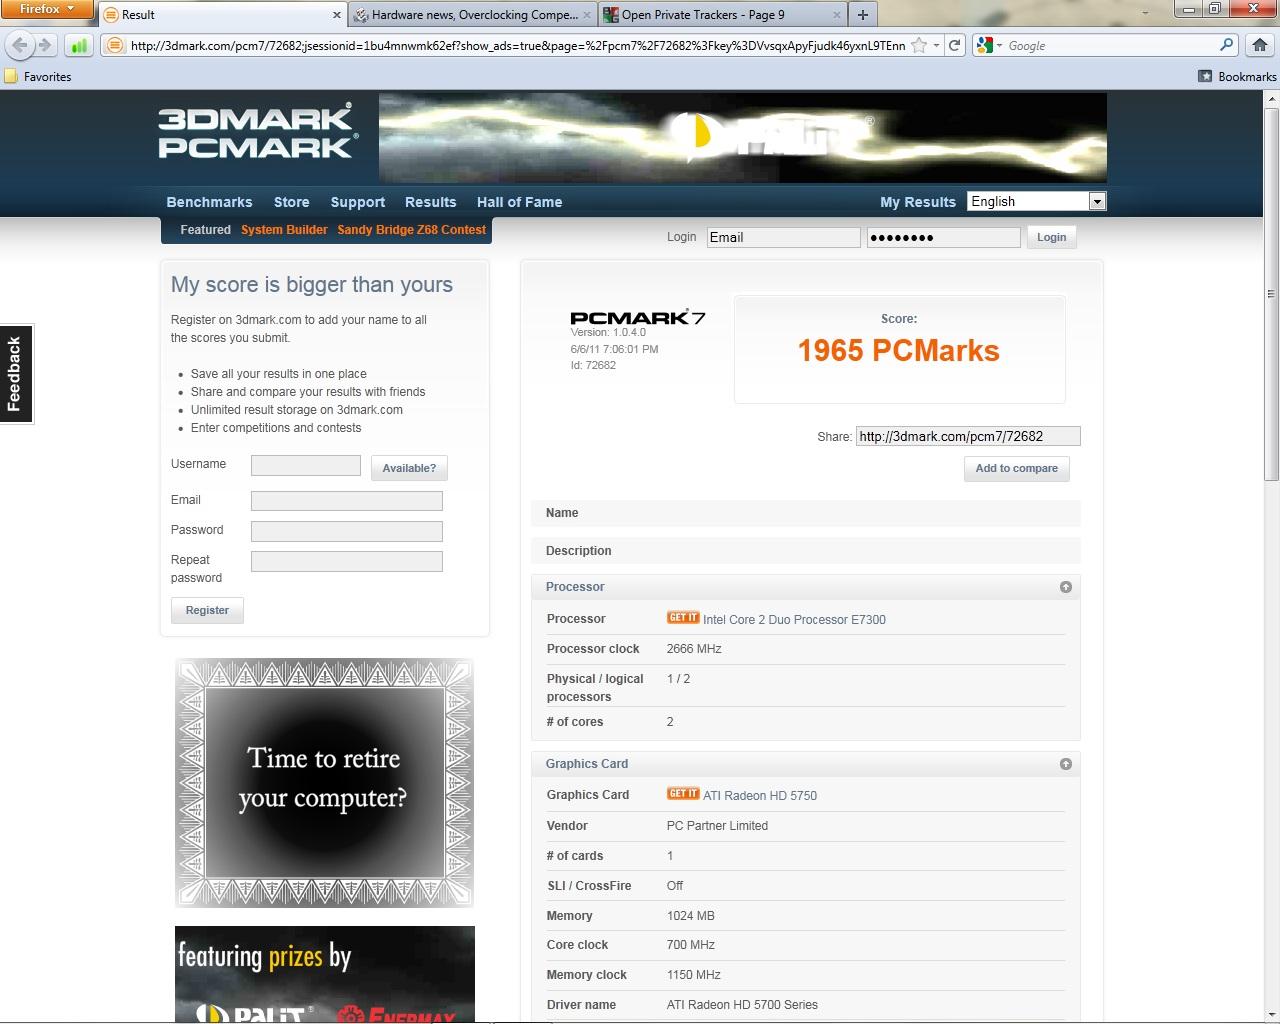Open the Benchmarks menu
The width and height of the screenshot is (1280, 1024).
[209, 202]
